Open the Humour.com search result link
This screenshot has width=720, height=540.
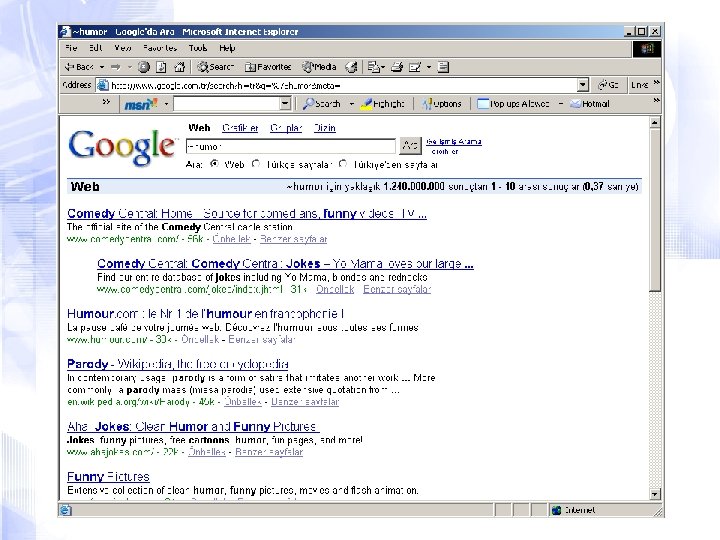[x=205, y=314]
